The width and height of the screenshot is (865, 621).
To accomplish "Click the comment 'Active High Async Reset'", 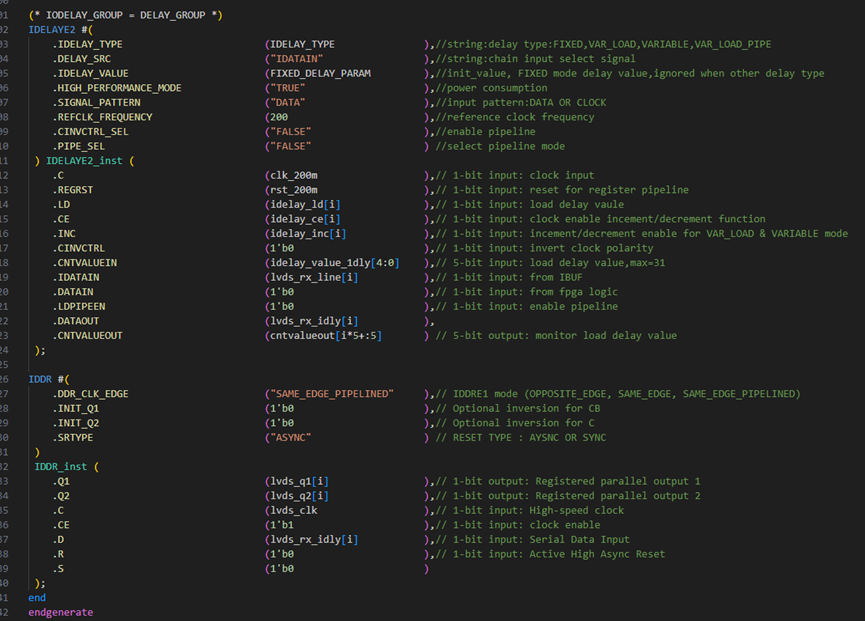I will tap(597, 554).
